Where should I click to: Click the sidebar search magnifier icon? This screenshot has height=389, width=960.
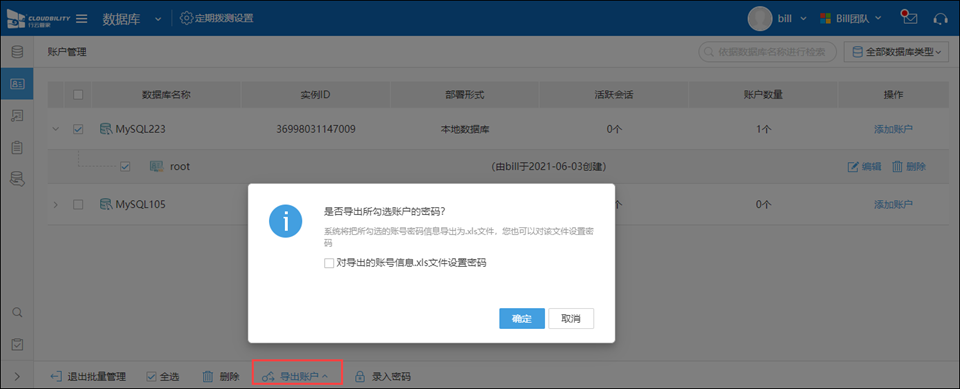17,312
